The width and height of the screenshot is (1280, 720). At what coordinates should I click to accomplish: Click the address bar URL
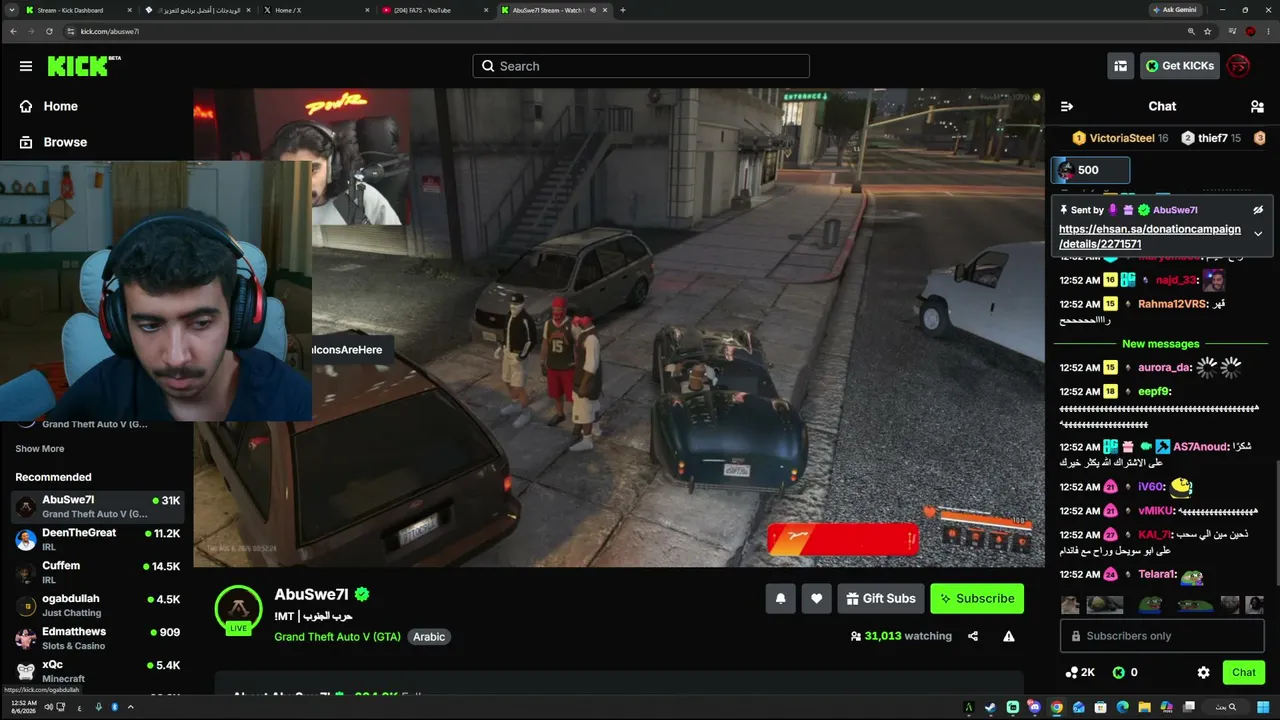pos(109,31)
